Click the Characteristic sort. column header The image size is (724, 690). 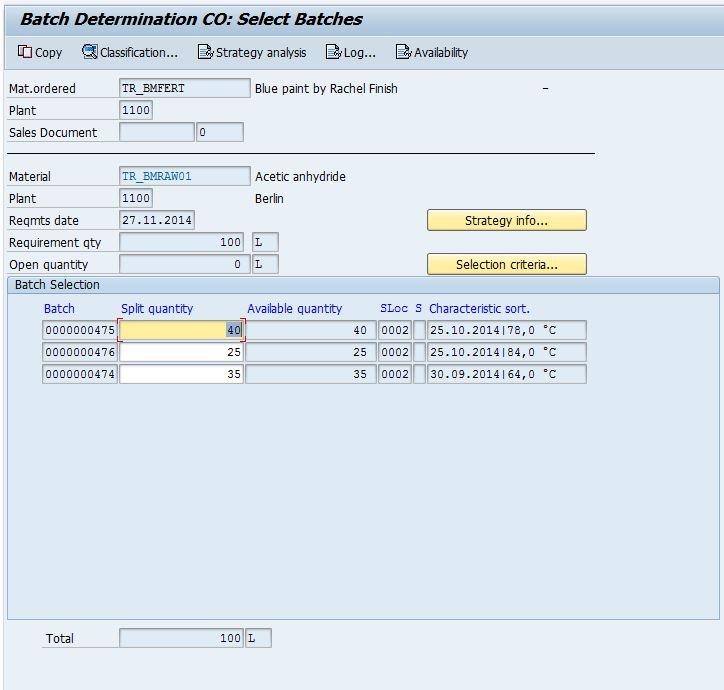[479, 308]
